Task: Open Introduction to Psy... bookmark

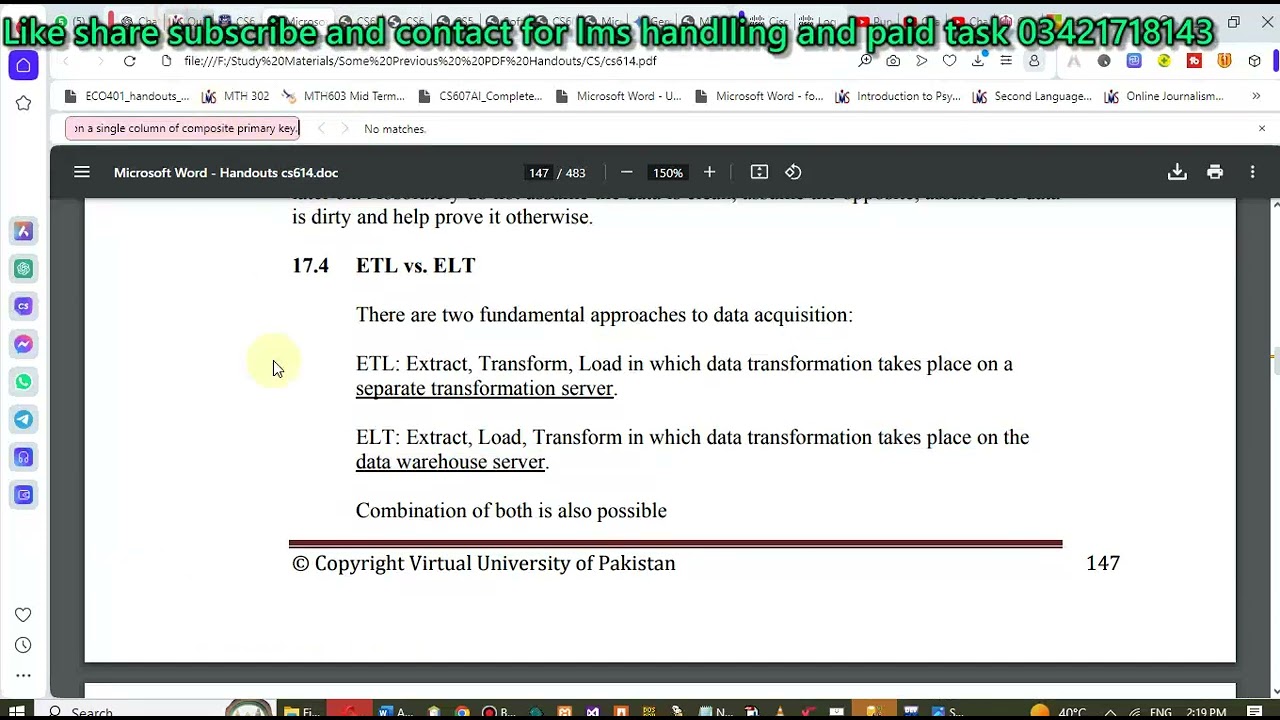Action: [898, 96]
